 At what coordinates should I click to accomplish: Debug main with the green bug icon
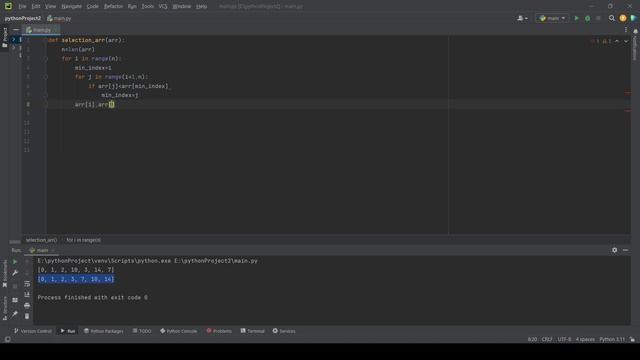587,18
